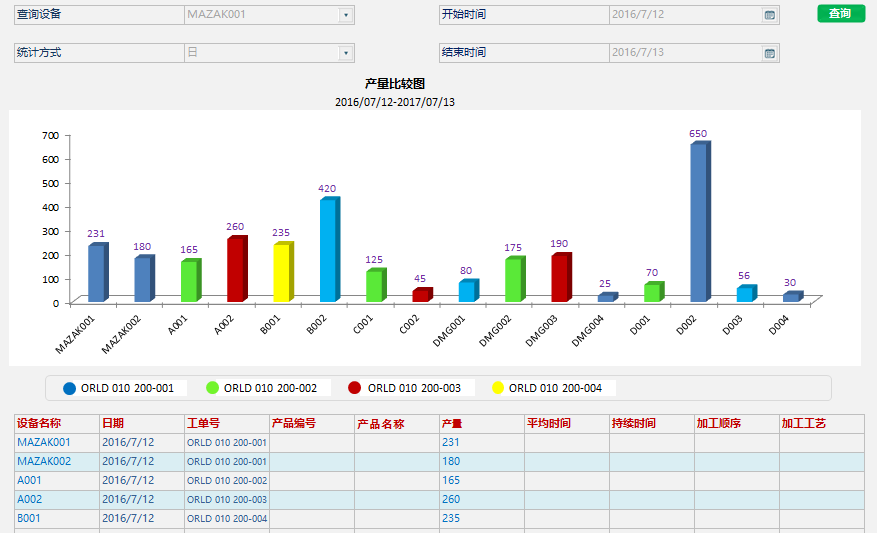877x533 pixels.
Task: Click the D002 bar showing 650
Action: (698, 223)
